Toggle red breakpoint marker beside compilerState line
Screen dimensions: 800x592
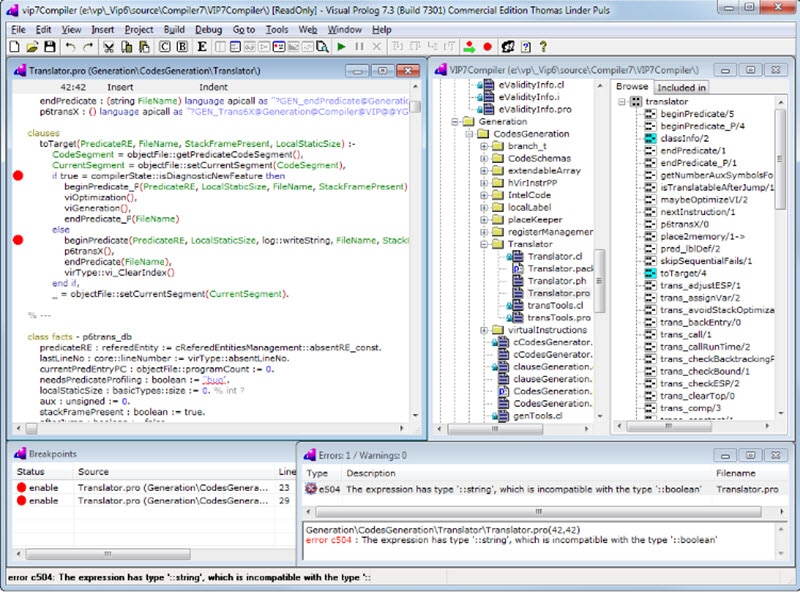coord(18,176)
